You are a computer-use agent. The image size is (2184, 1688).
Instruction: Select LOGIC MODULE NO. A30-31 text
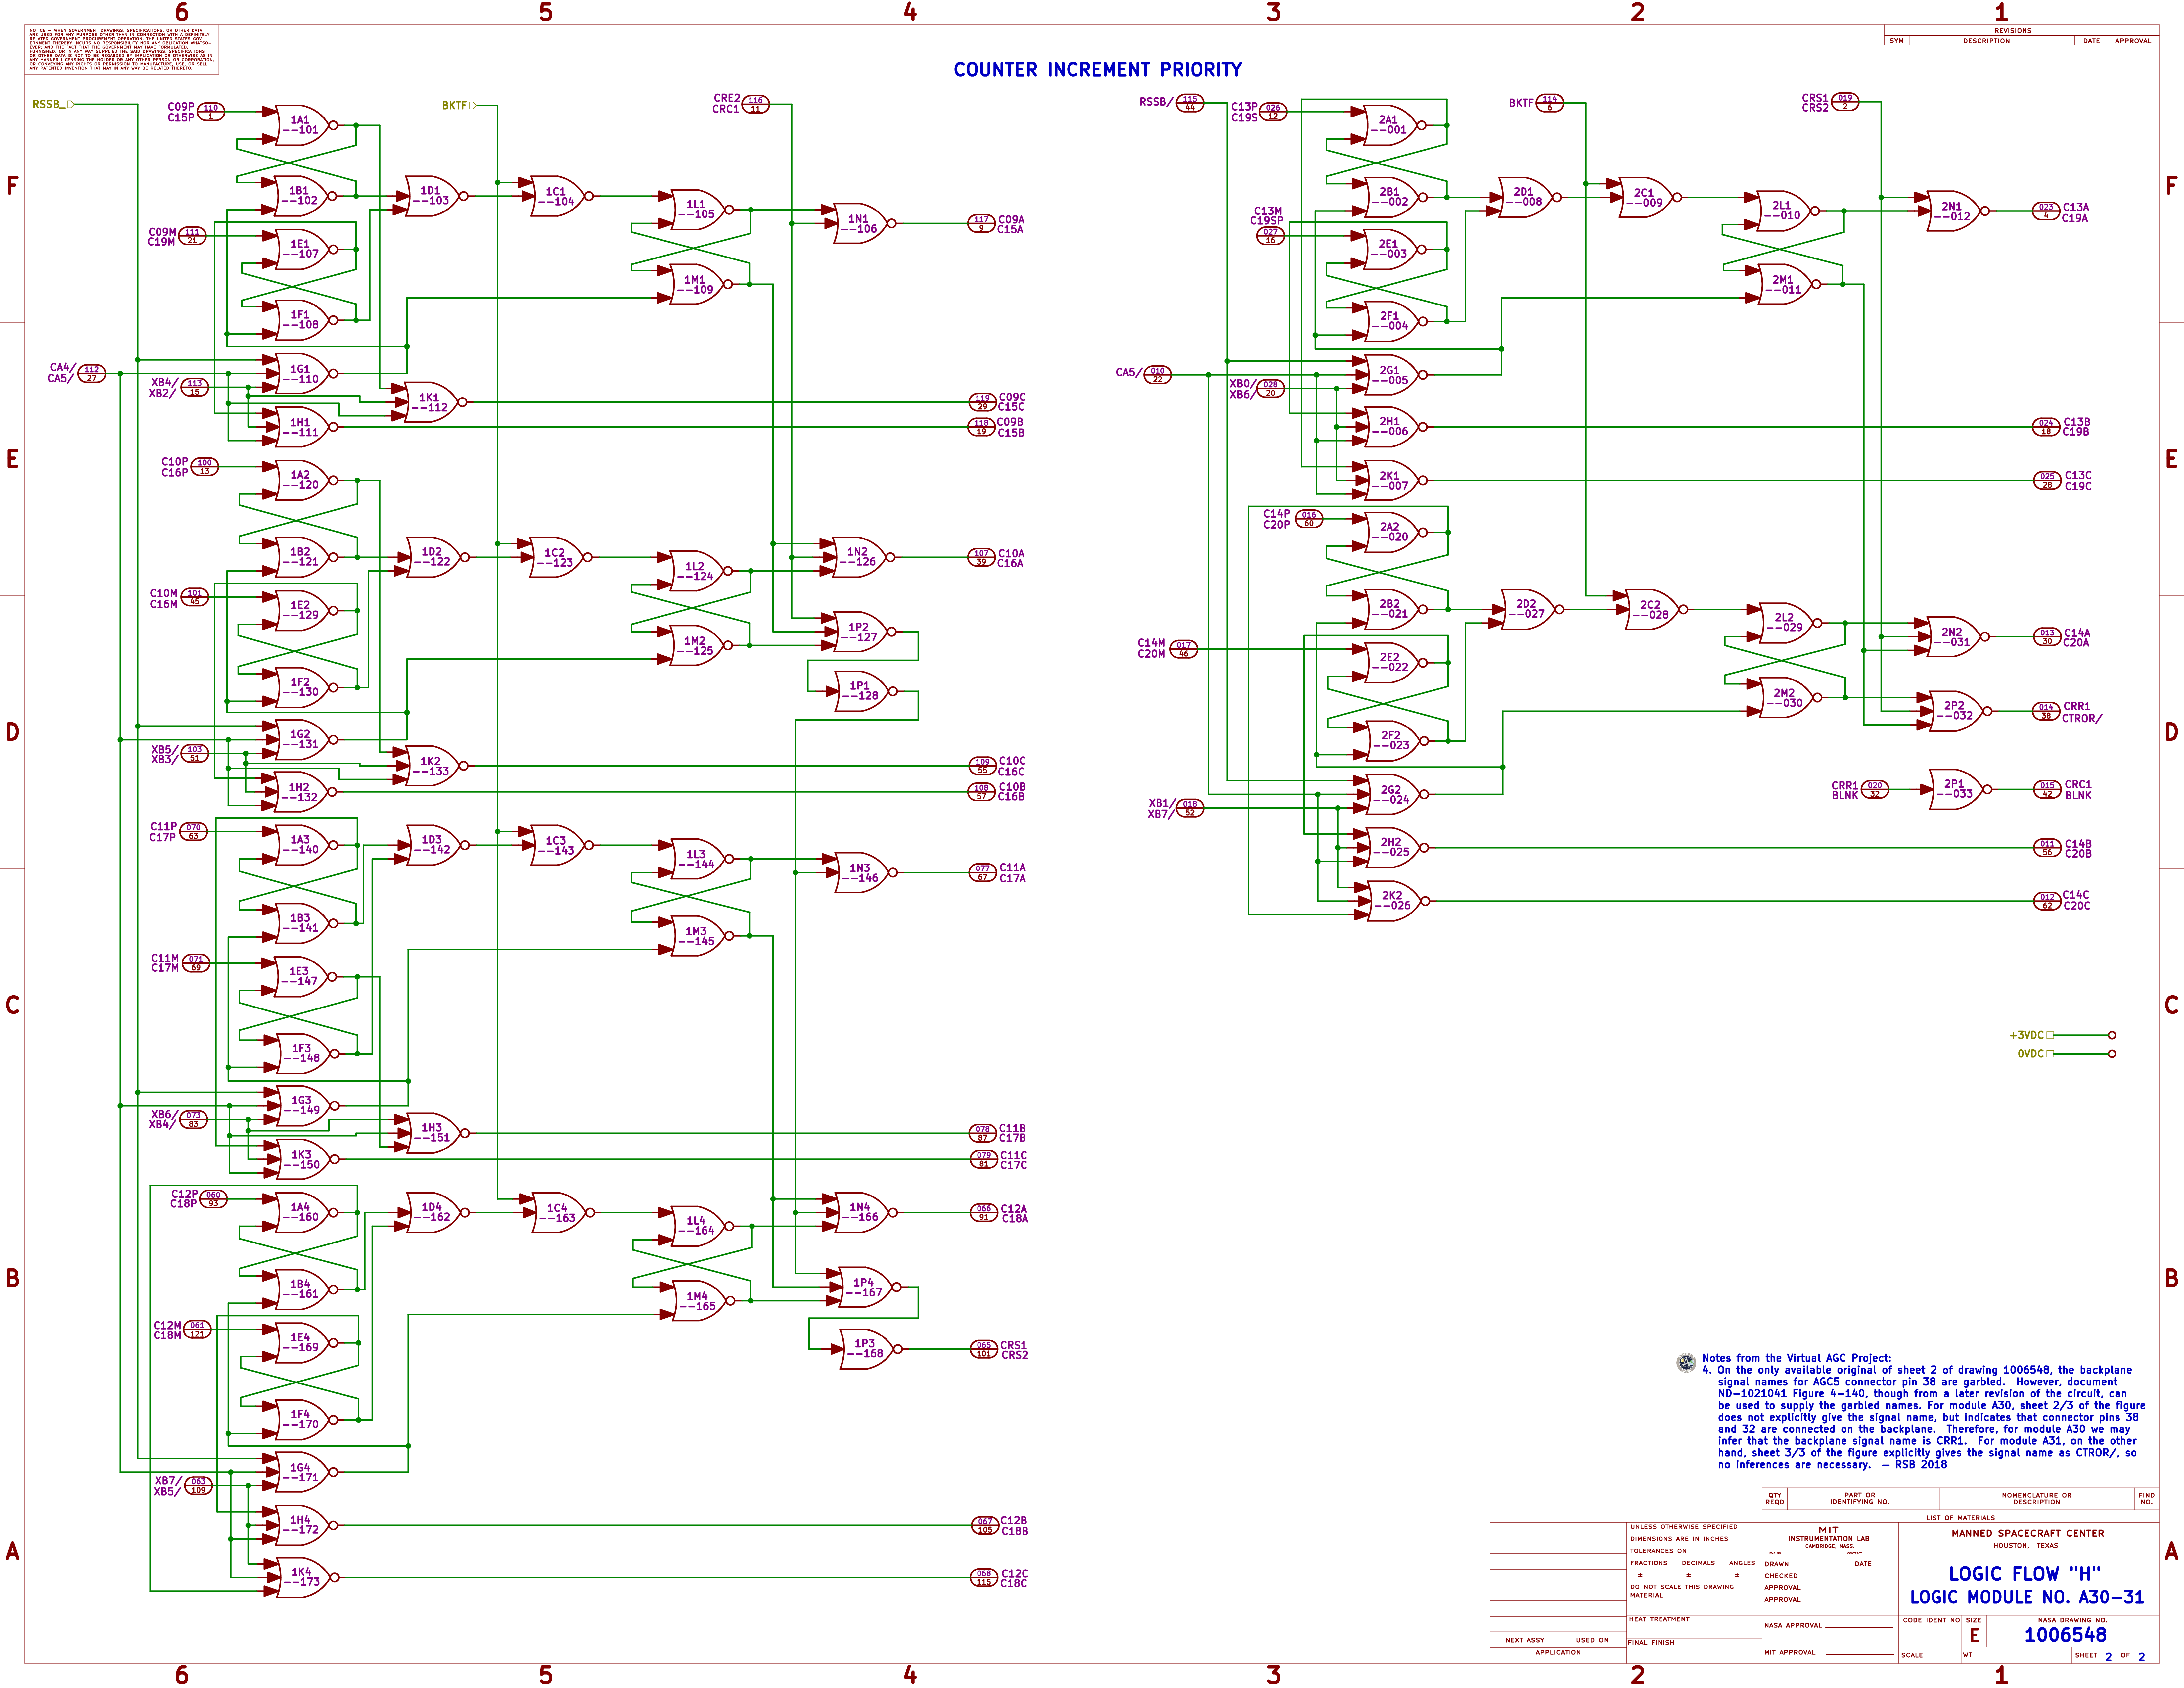tap(2027, 1597)
